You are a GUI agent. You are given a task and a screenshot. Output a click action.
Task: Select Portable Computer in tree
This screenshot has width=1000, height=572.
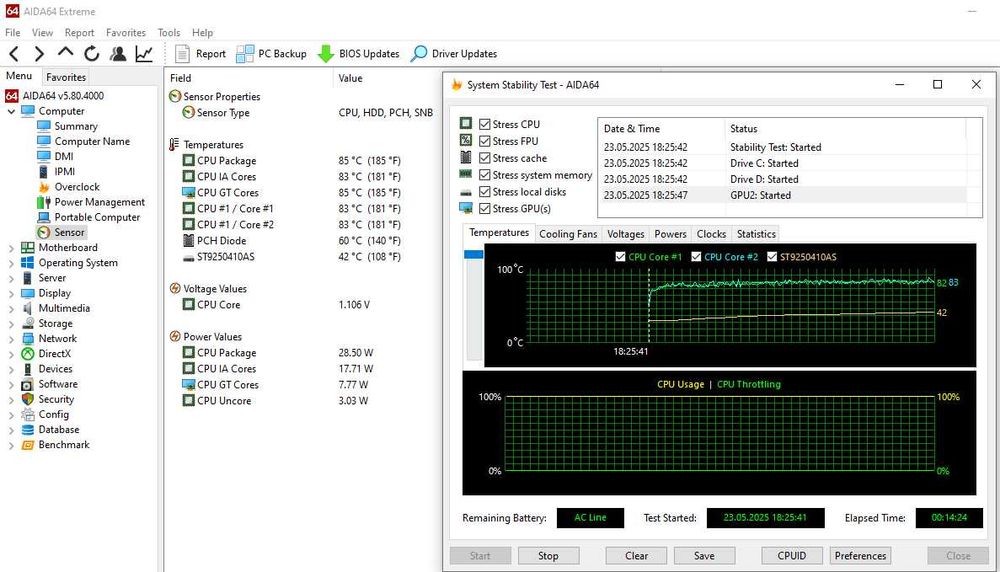pyautogui.click(x=97, y=217)
